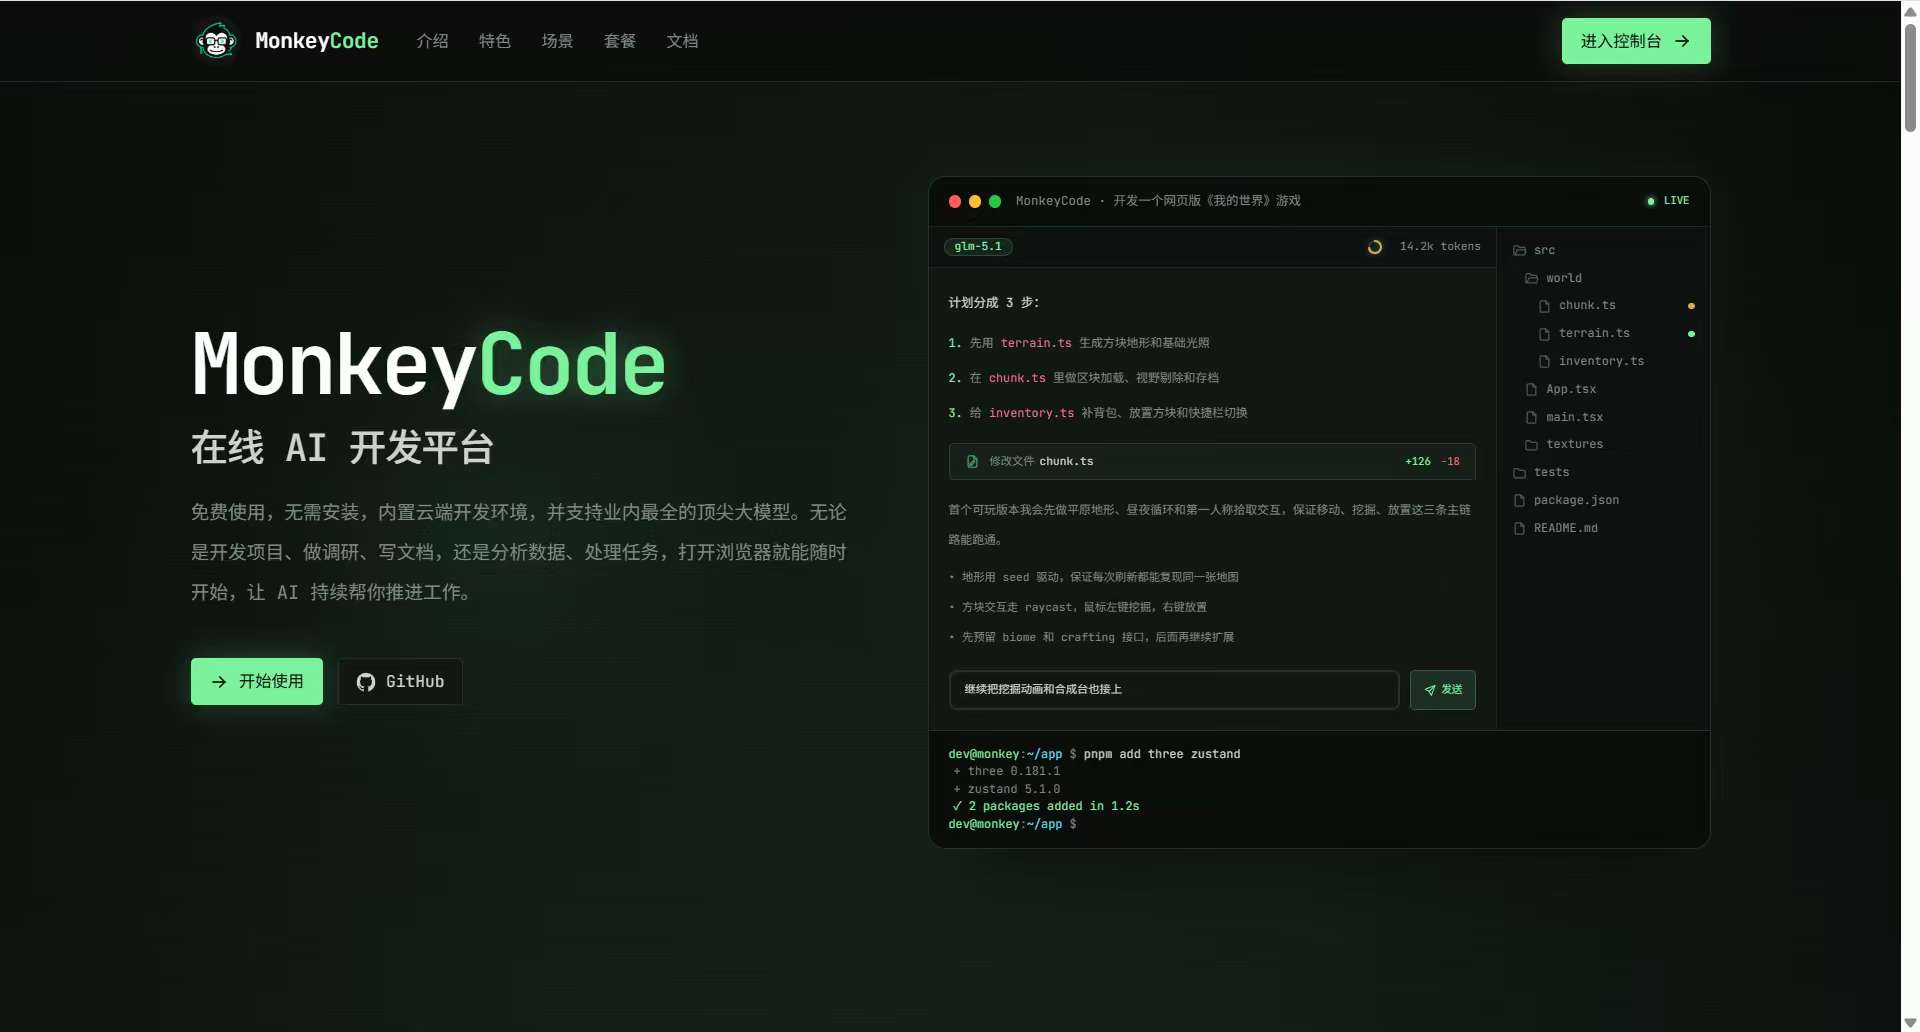Click the yellow window dot in demo panel
Image resolution: width=1920 pixels, height=1032 pixels.
pyautogui.click(x=975, y=201)
